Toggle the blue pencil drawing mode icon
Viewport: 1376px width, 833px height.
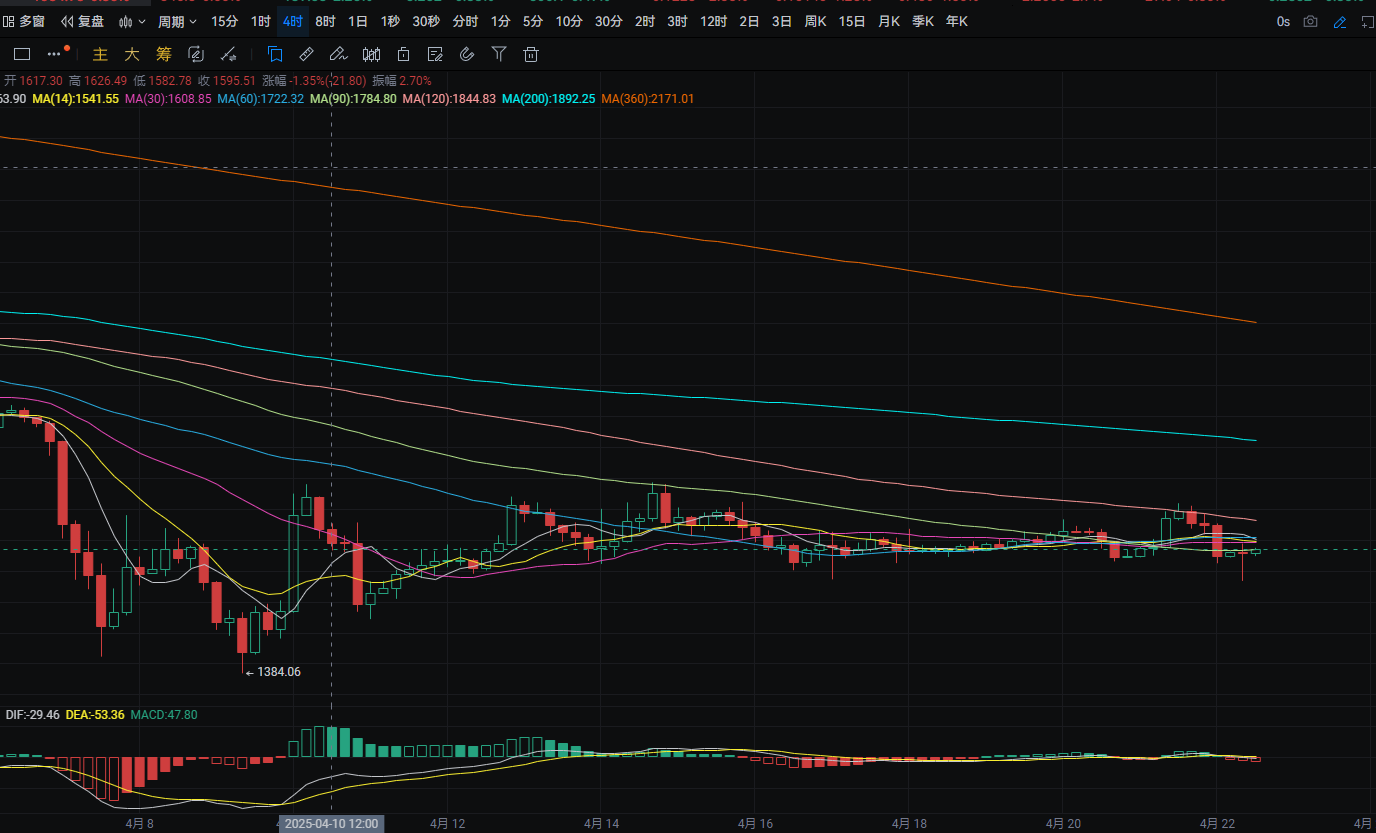[1340, 21]
